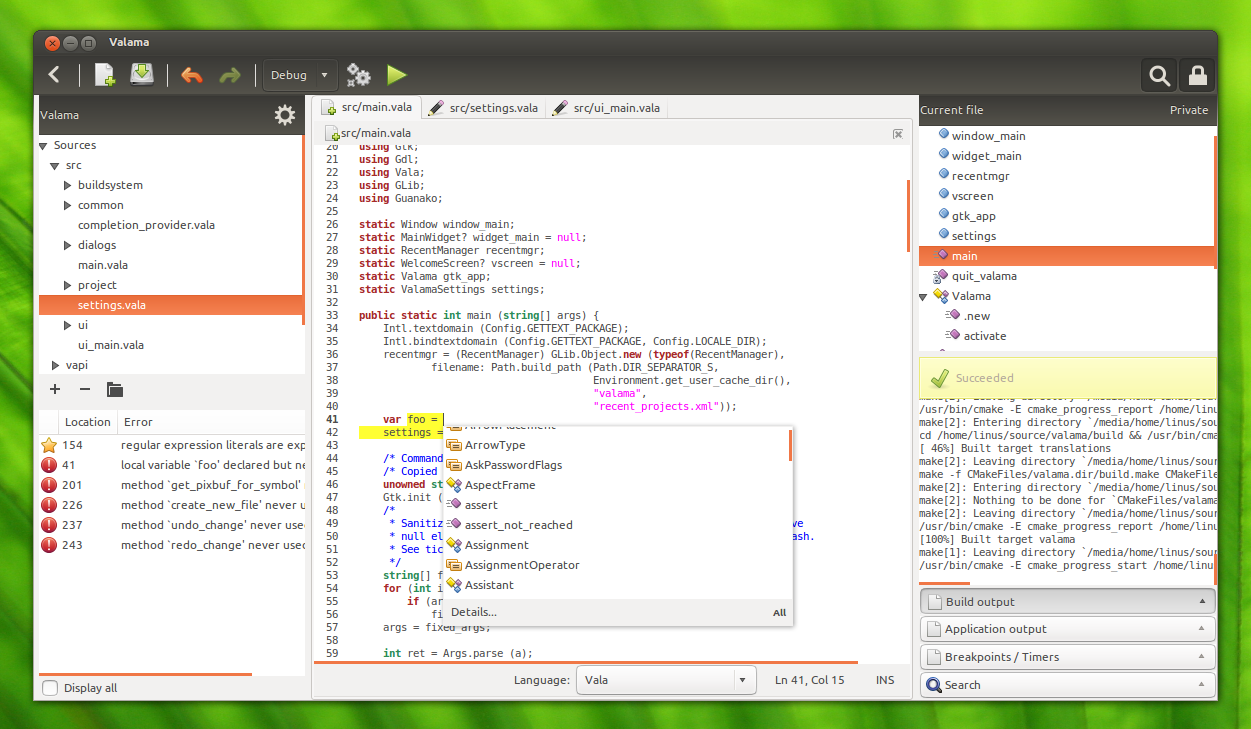The image size is (1251, 729).
Task: Click the lock icon in toolbar
Action: tap(1196, 75)
